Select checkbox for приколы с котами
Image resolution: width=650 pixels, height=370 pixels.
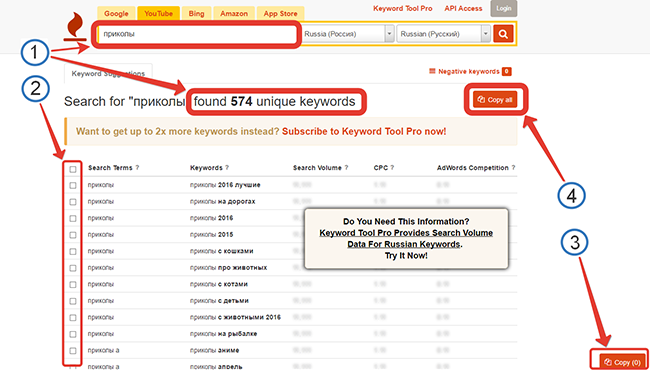[x=73, y=285]
